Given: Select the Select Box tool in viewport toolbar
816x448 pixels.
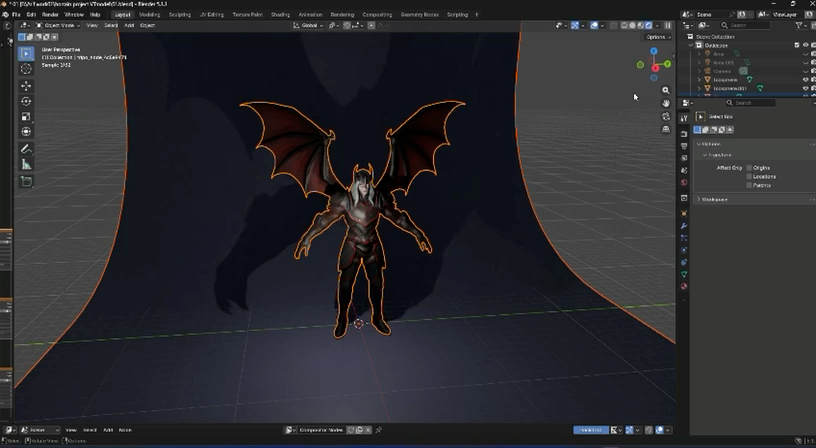Looking at the screenshot, I should coord(26,53).
